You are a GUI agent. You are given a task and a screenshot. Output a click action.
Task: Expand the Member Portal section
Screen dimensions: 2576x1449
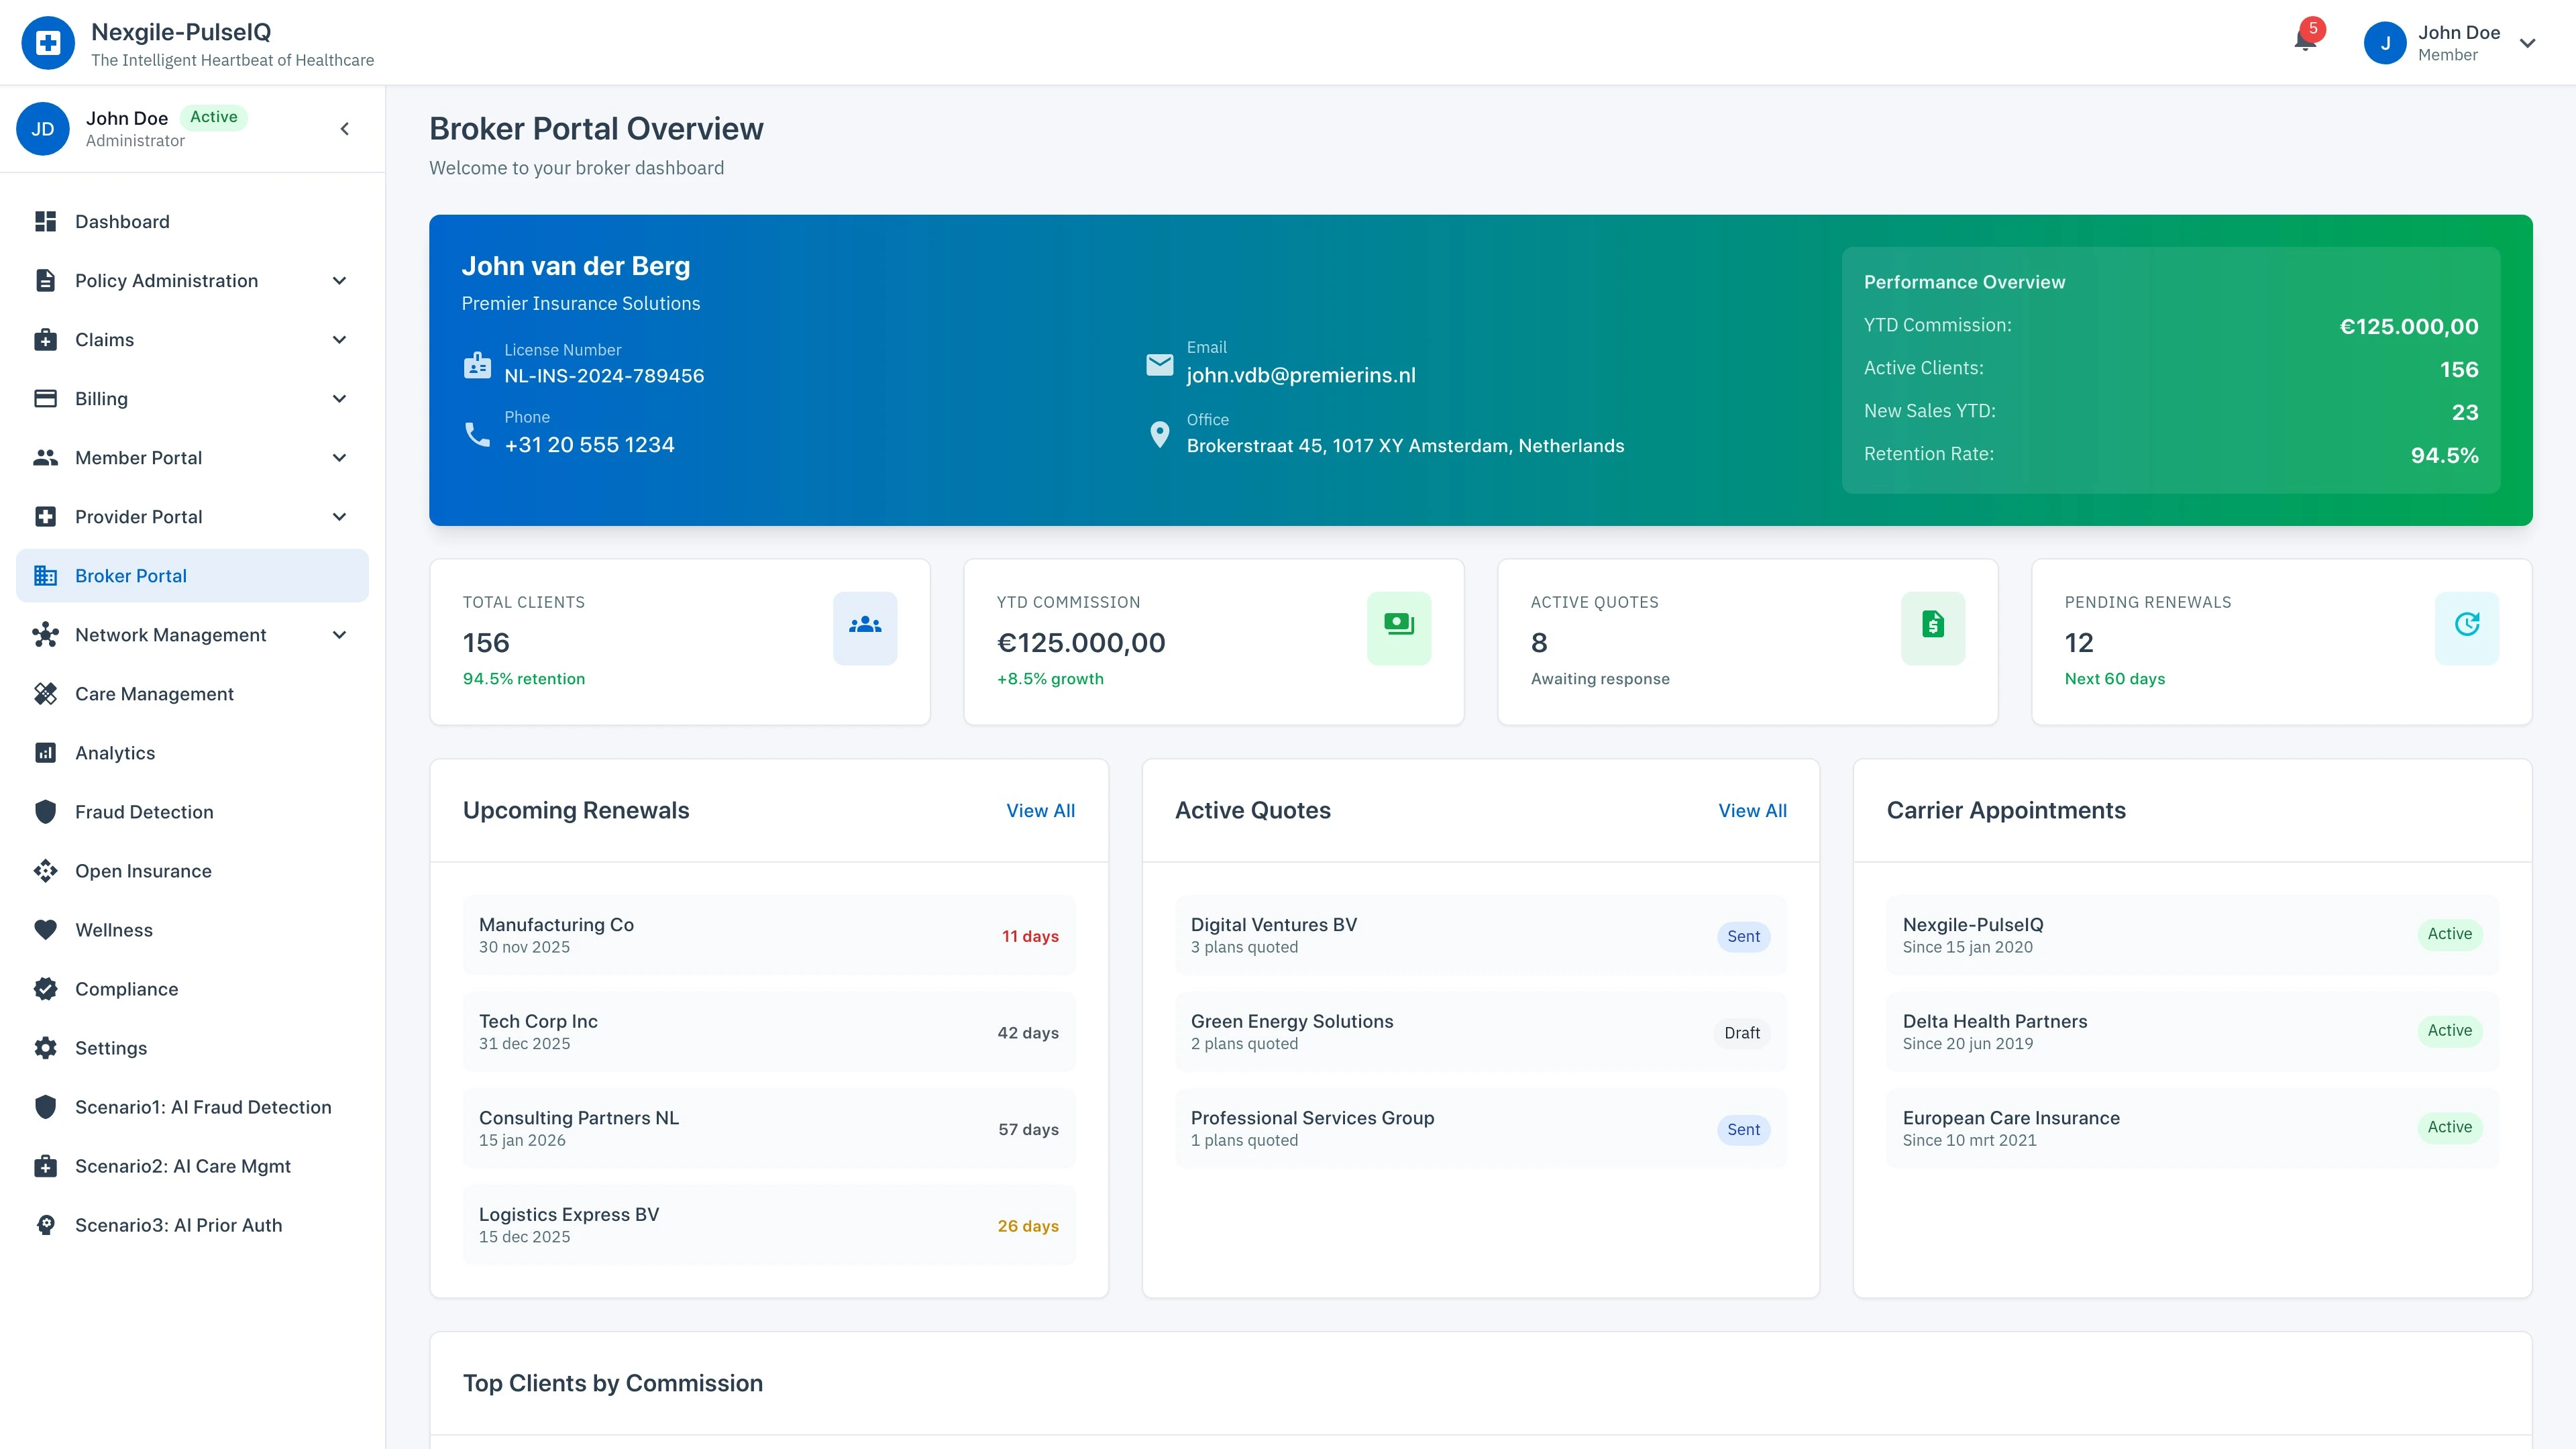[x=339, y=457]
